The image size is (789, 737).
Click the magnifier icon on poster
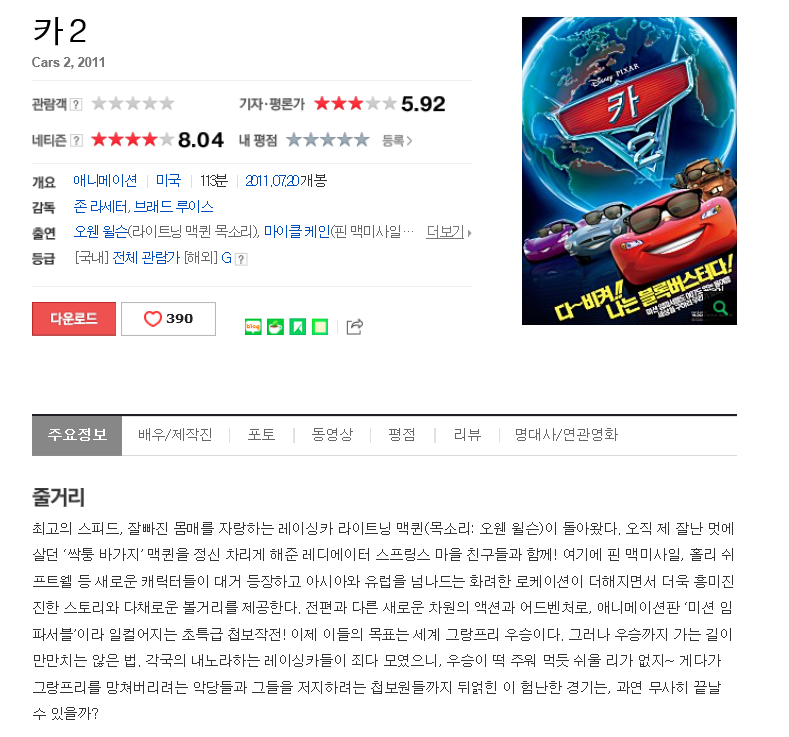[720, 308]
